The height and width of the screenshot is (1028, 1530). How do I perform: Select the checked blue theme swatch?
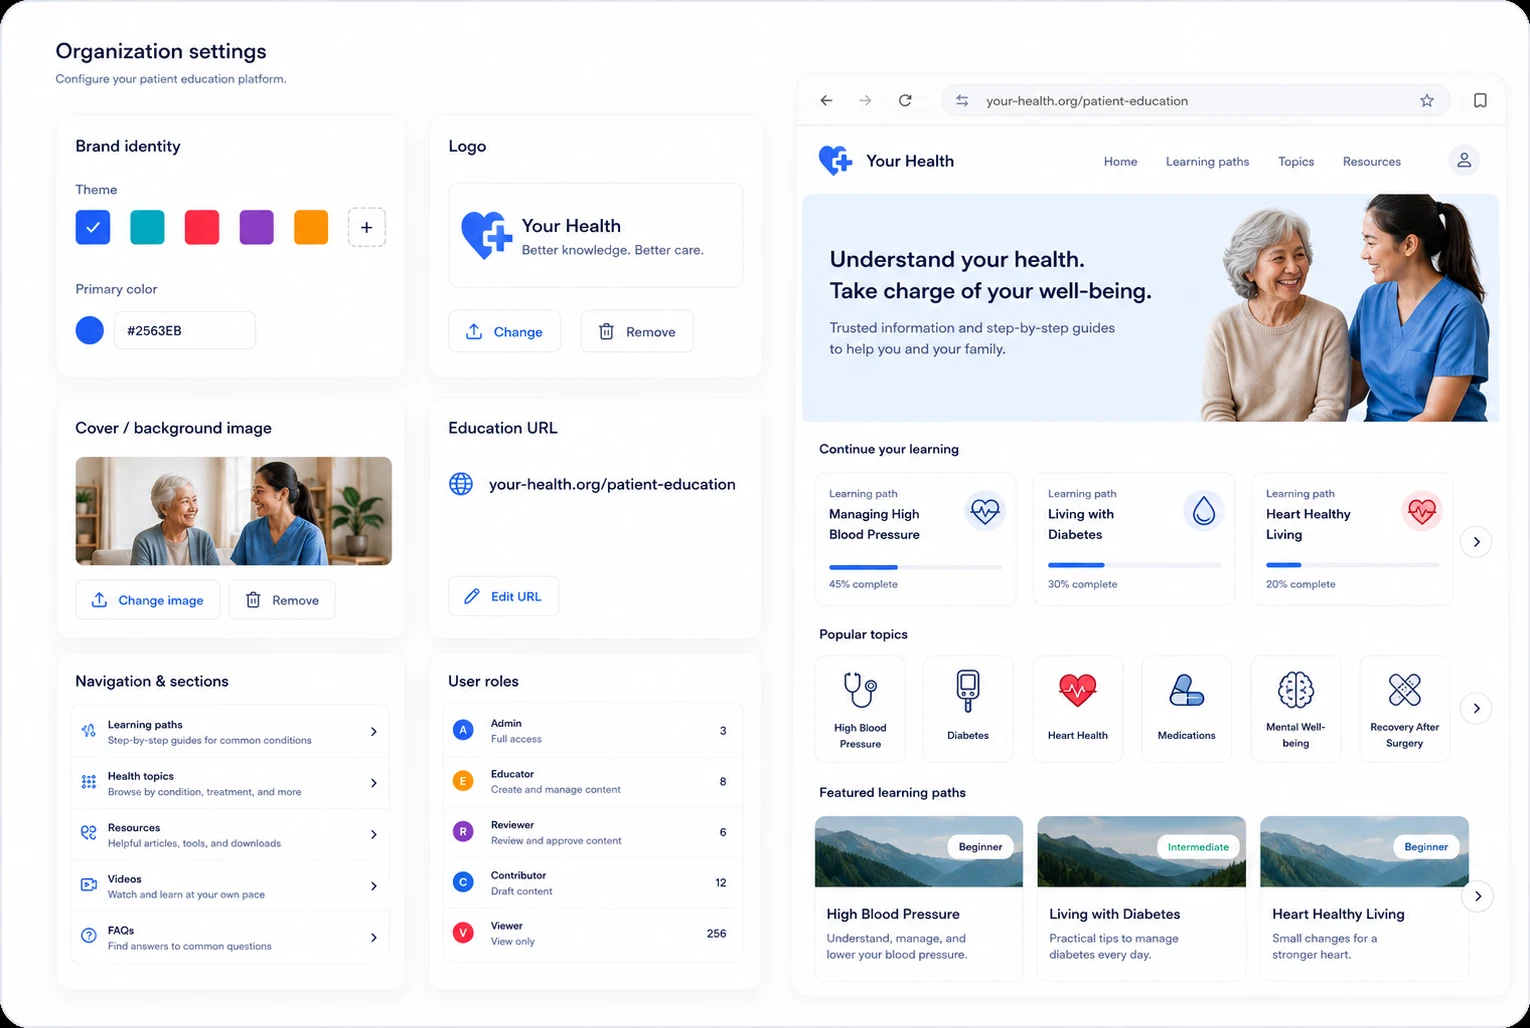(x=93, y=227)
